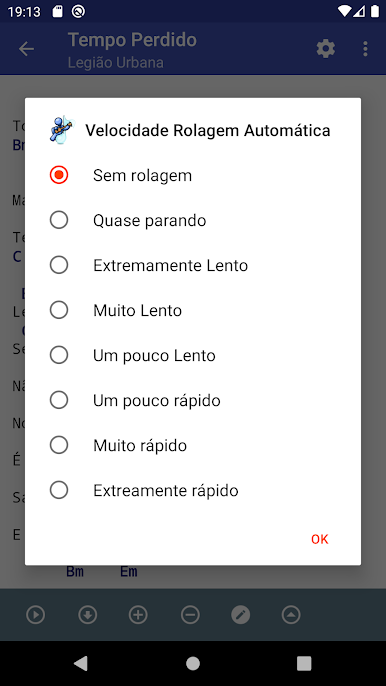Screen dimensions: 386x686
Task: Select Extremamente Lento radio button
Action: coord(193,265)
